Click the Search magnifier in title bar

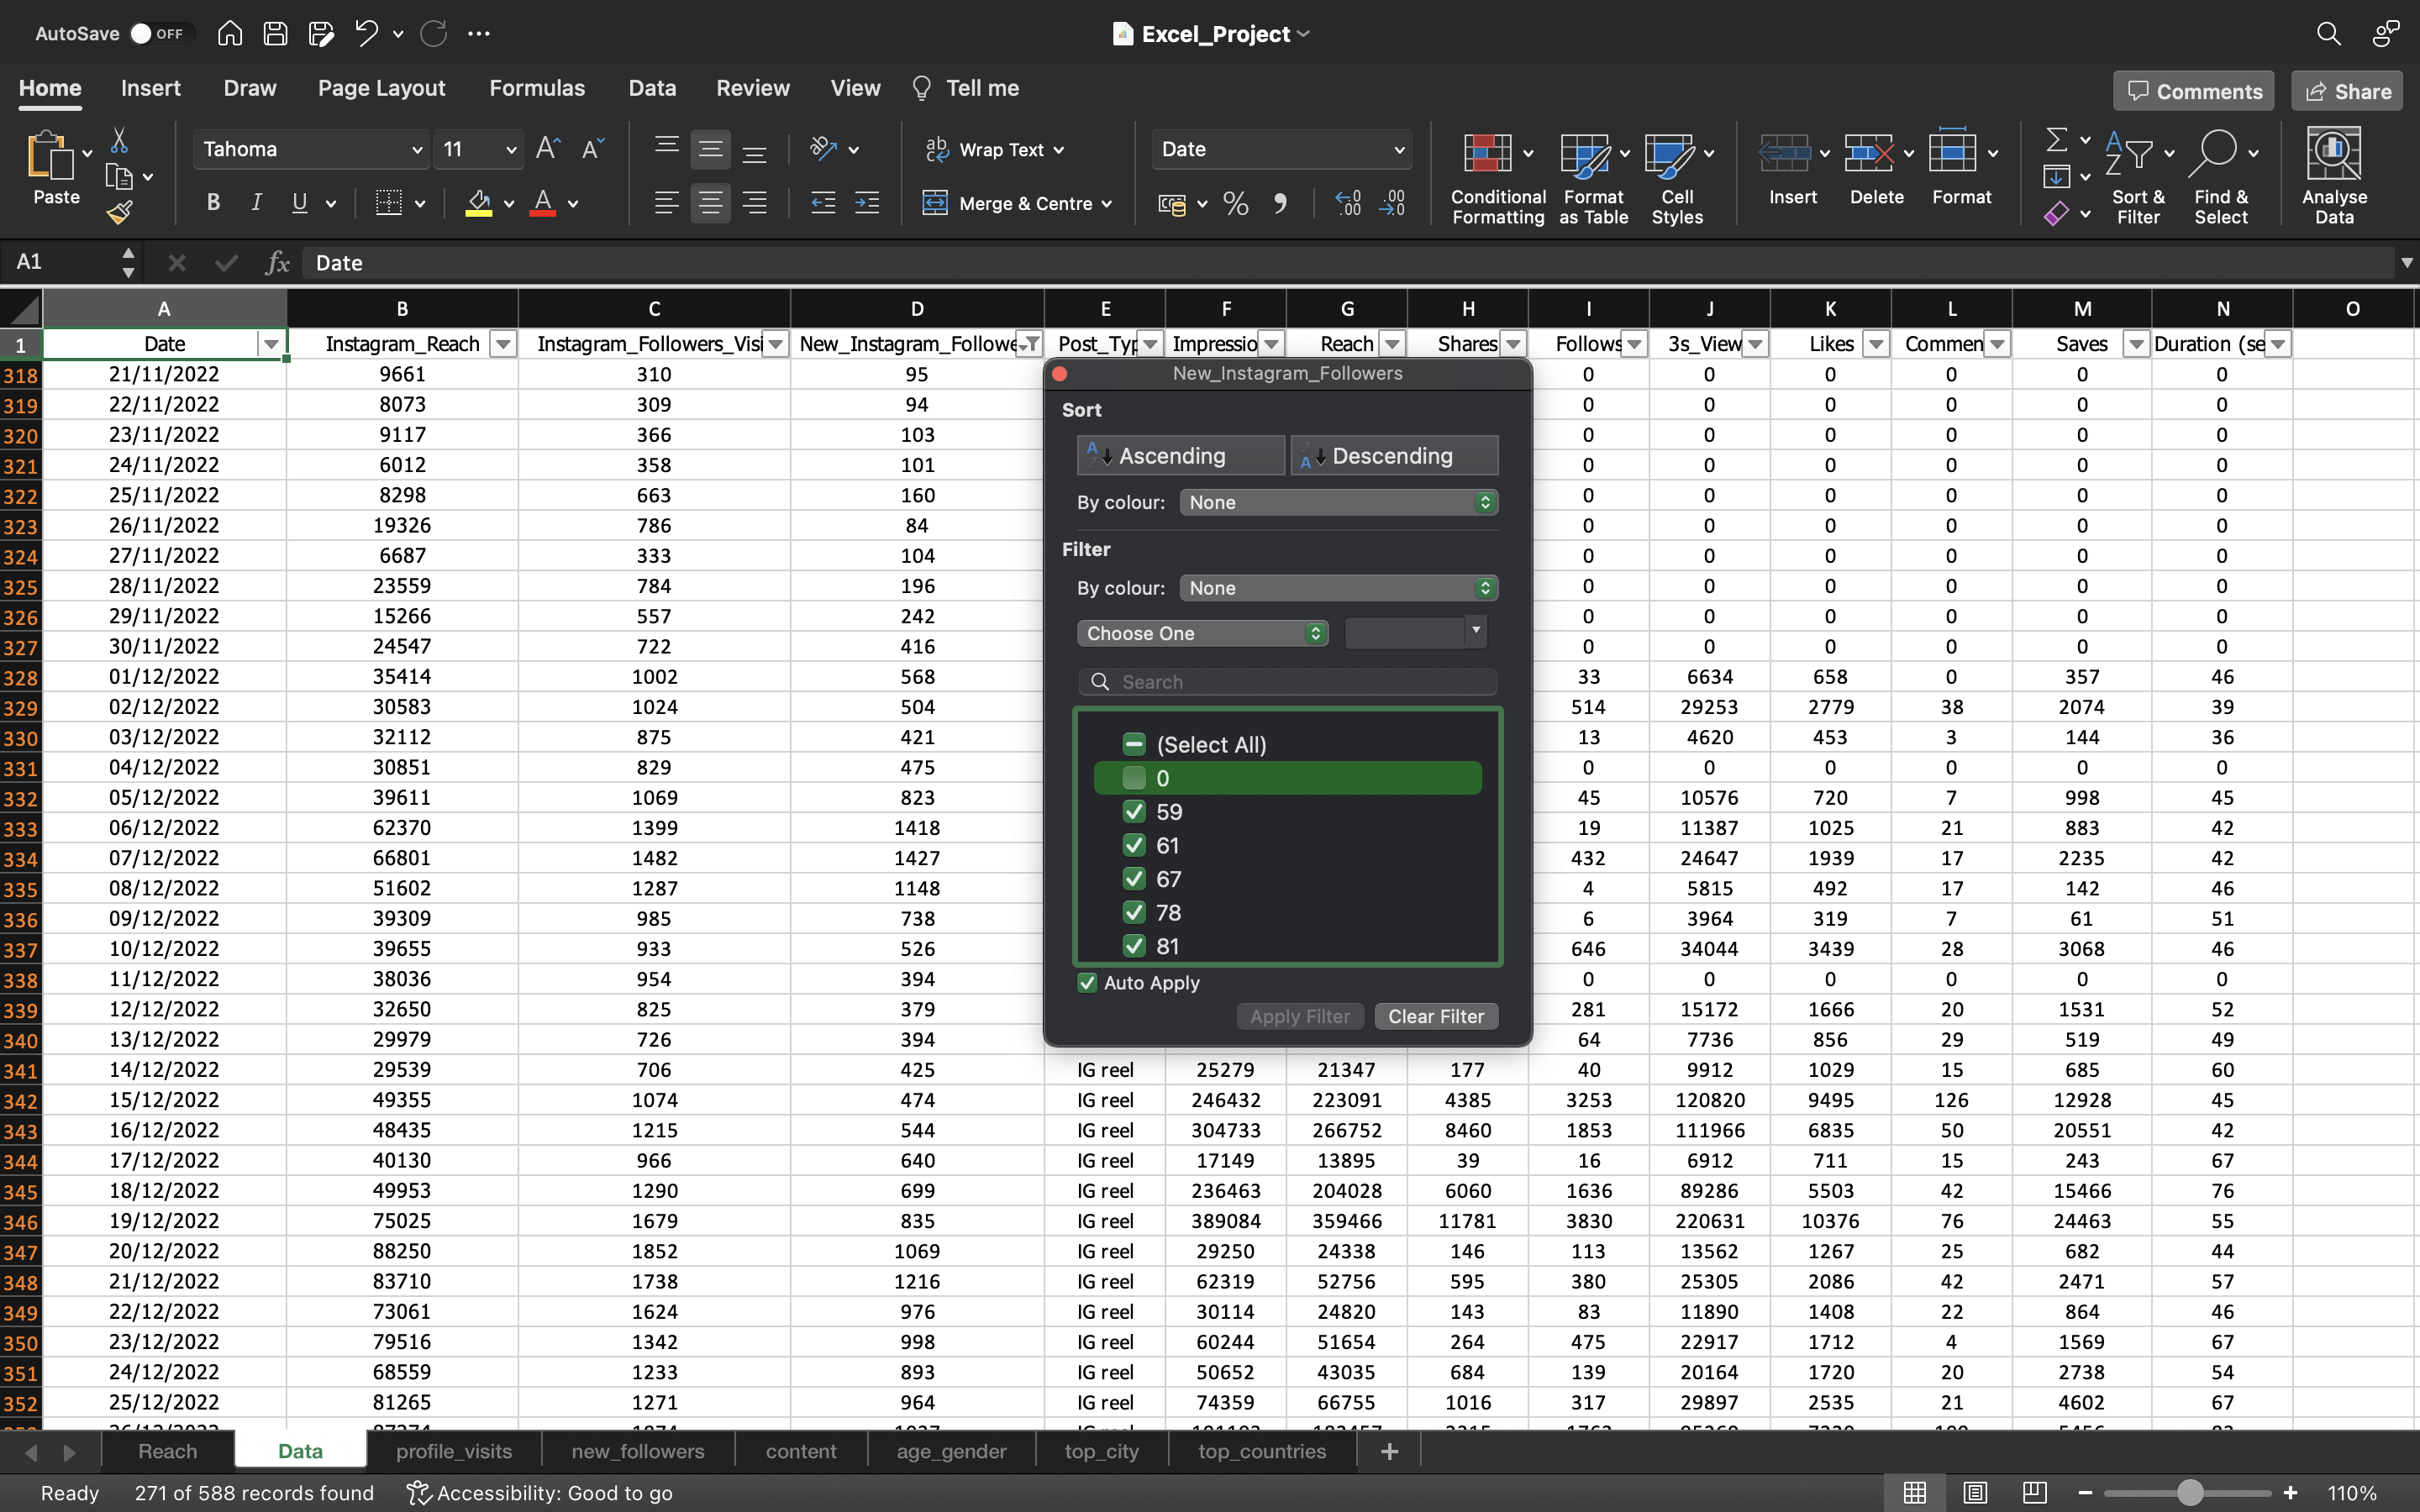click(2328, 33)
